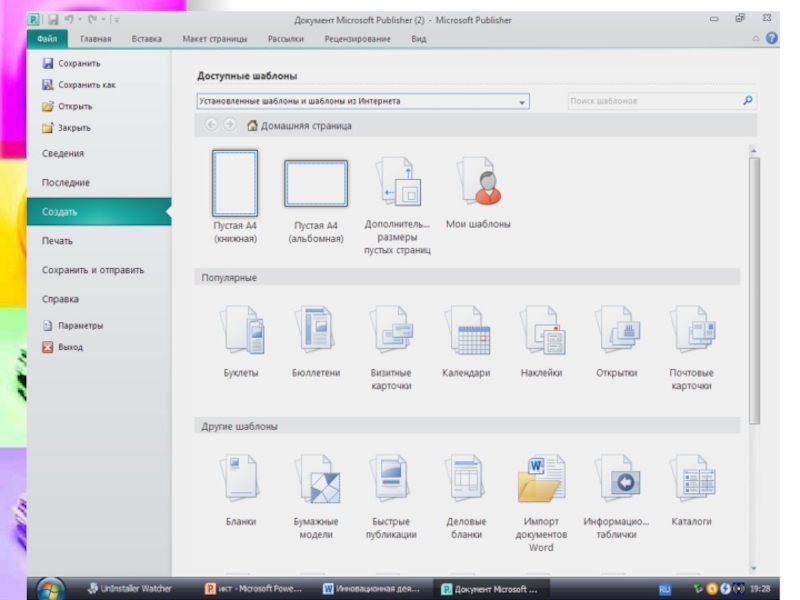
Task: Open the Вставка ribbon tab
Action: (x=147, y=39)
